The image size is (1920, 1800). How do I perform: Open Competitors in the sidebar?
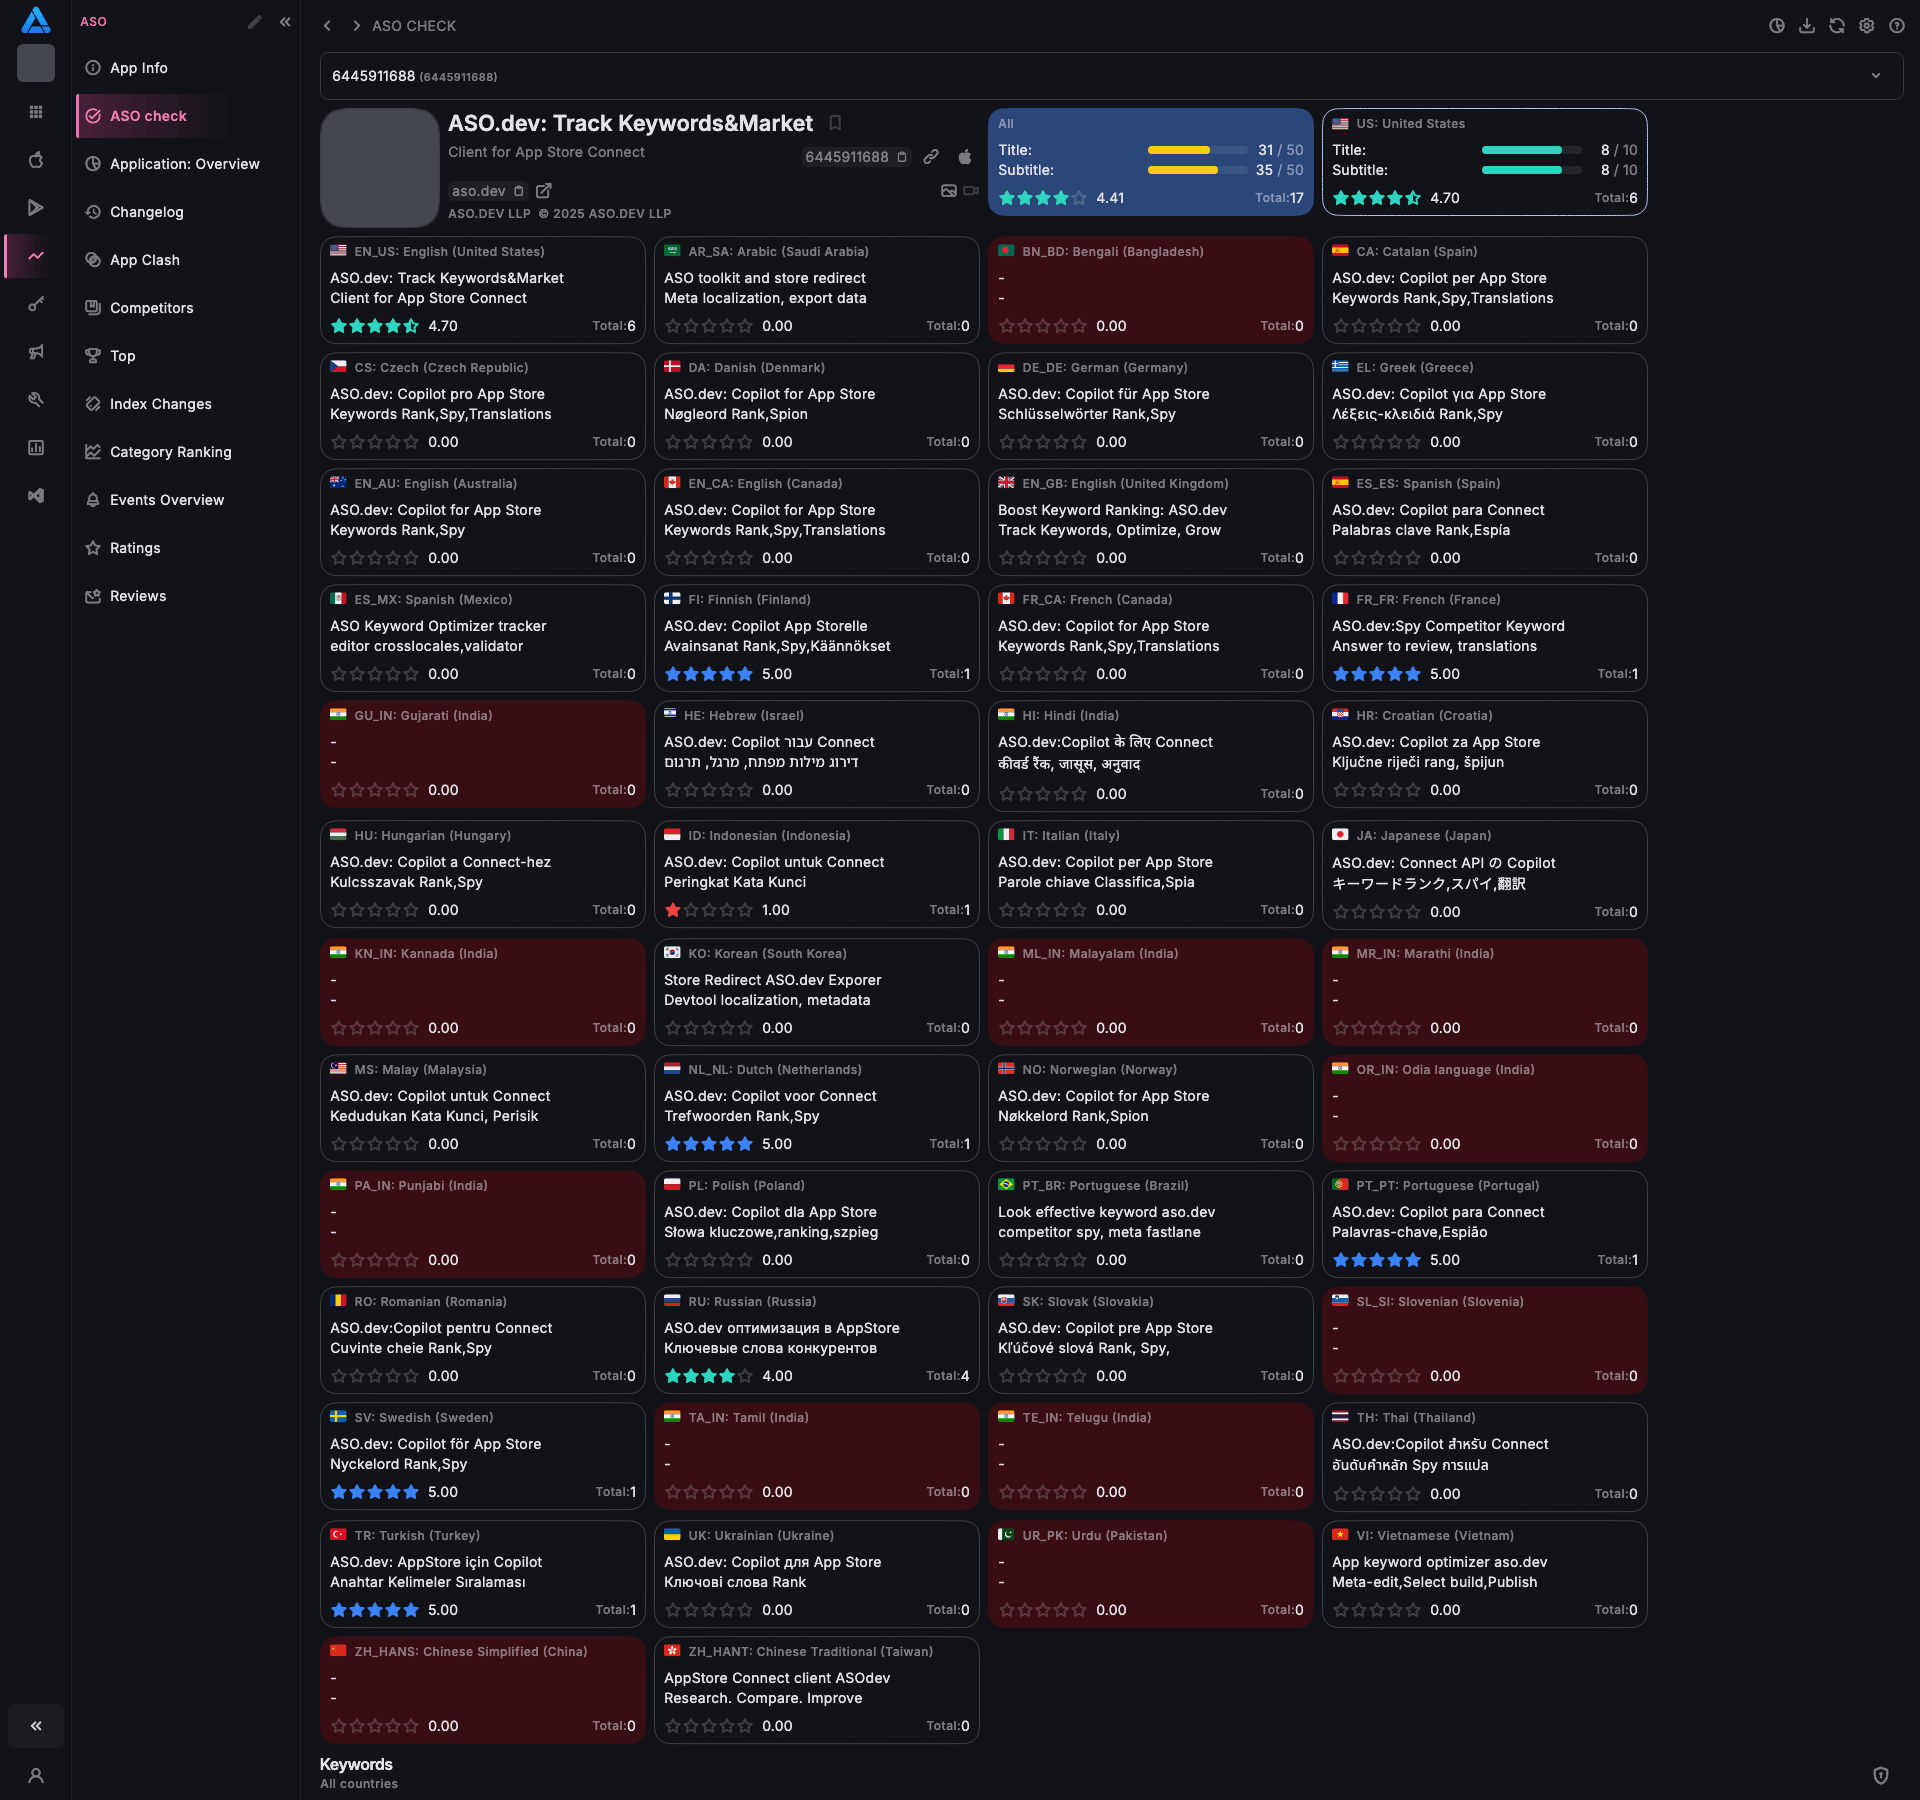coord(186,308)
